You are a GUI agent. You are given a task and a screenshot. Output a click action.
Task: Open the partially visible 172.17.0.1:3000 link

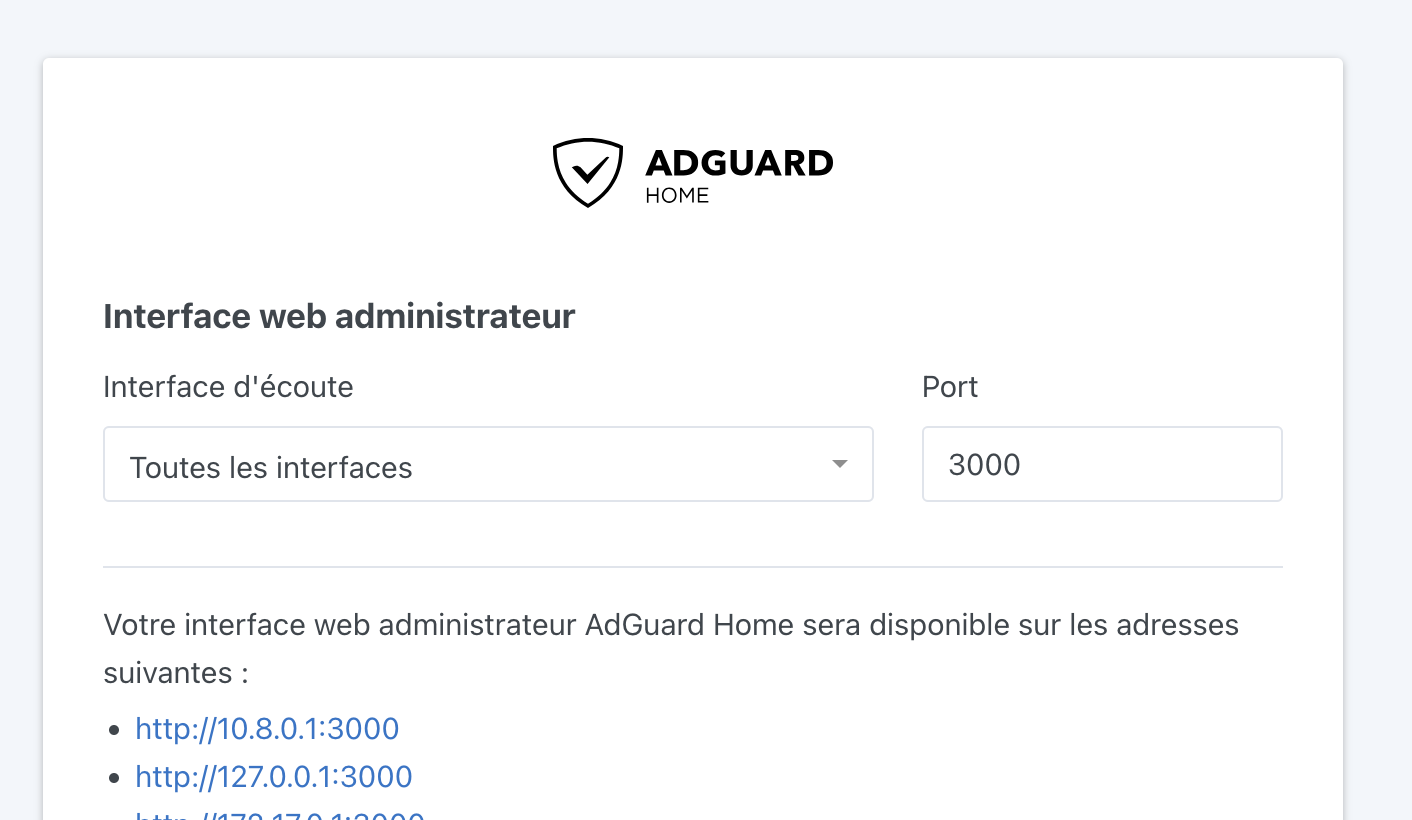(280, 815)
